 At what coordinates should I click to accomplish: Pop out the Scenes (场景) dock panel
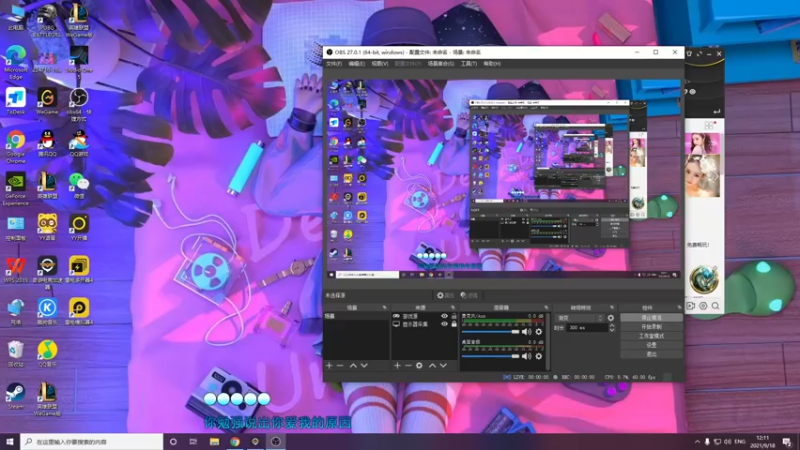384,308
